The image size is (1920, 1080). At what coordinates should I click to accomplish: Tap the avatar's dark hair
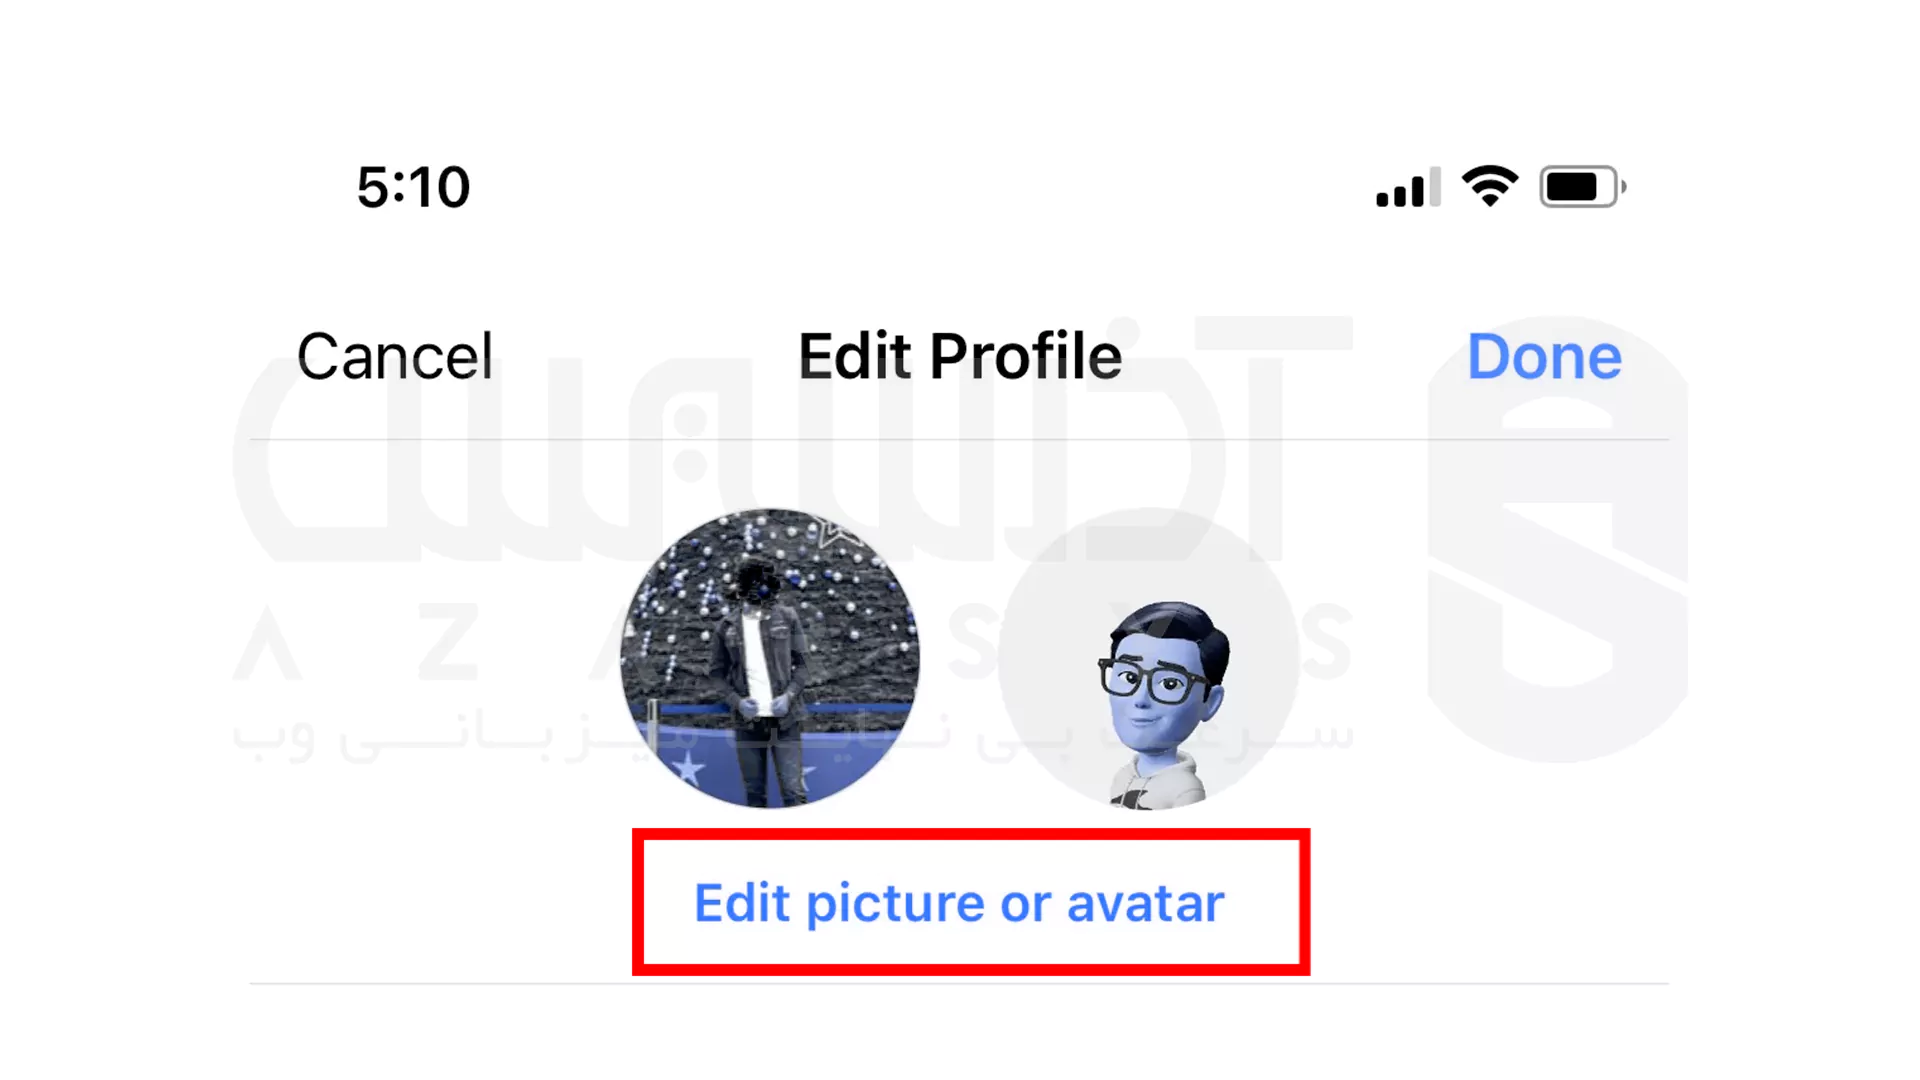click(x=1175, y=630)
